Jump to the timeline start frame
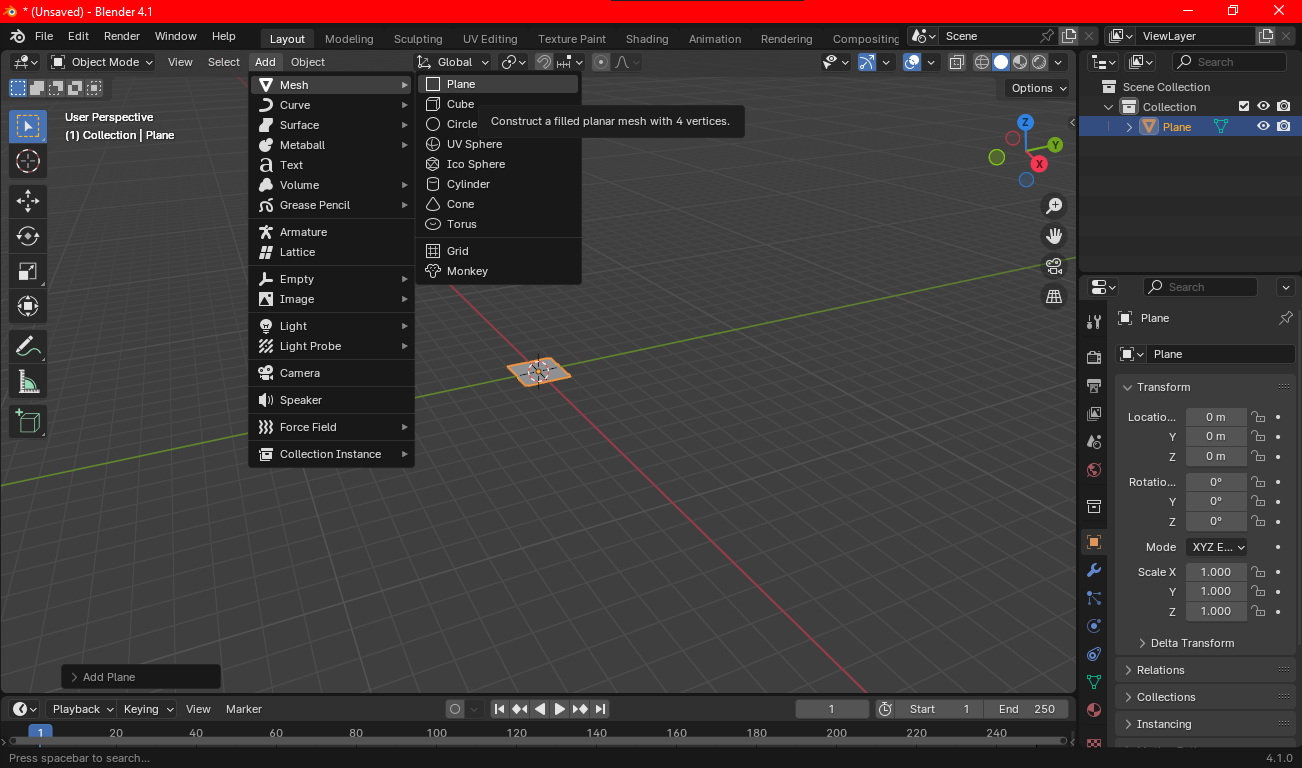1302x768 pixels. click(x=499, y=709)
